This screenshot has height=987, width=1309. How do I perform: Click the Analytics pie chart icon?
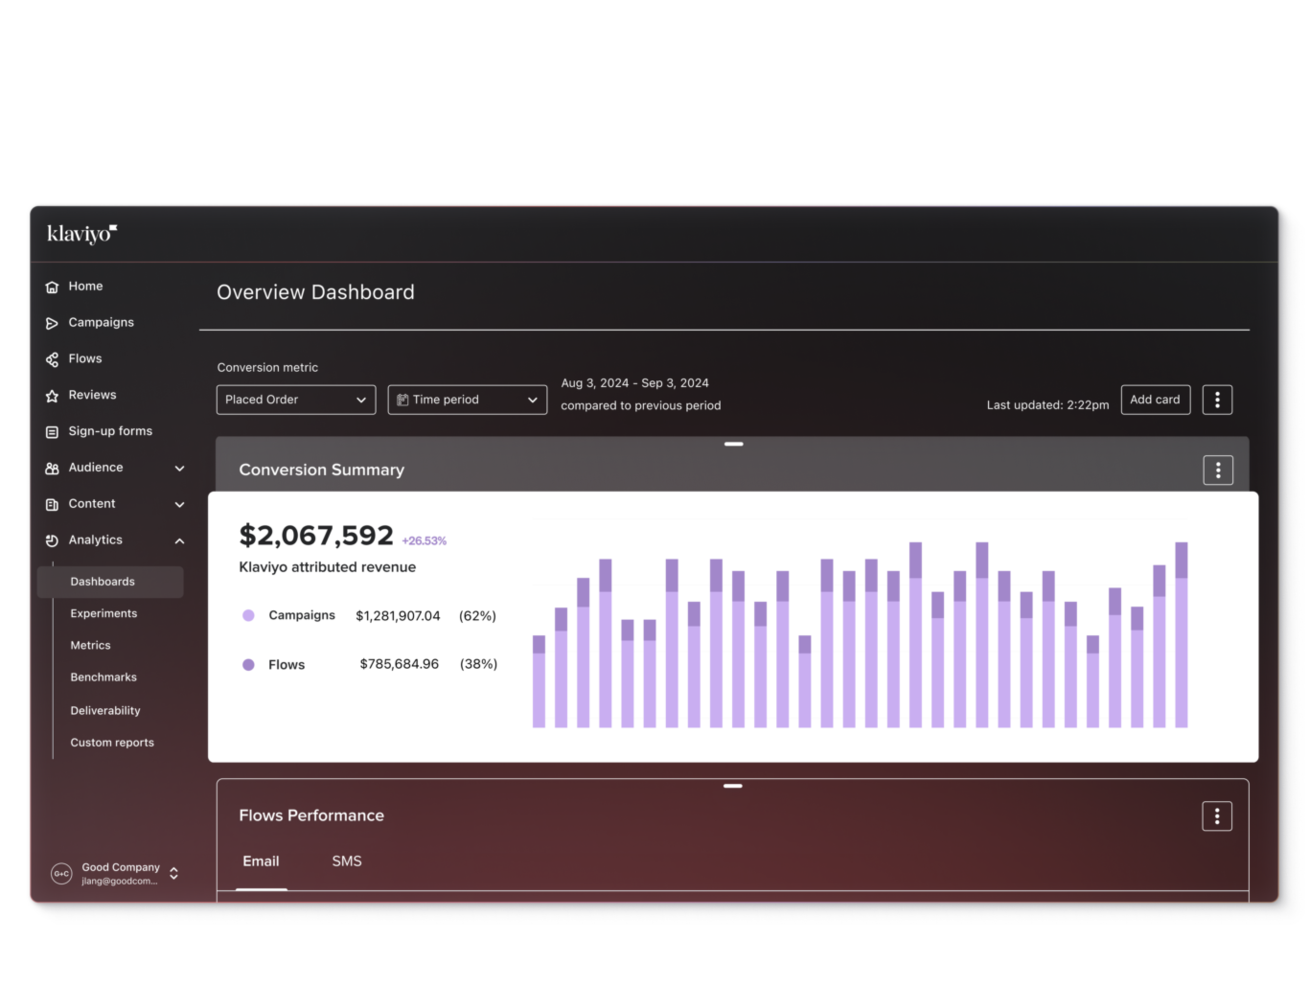click(x=52, y=541)
